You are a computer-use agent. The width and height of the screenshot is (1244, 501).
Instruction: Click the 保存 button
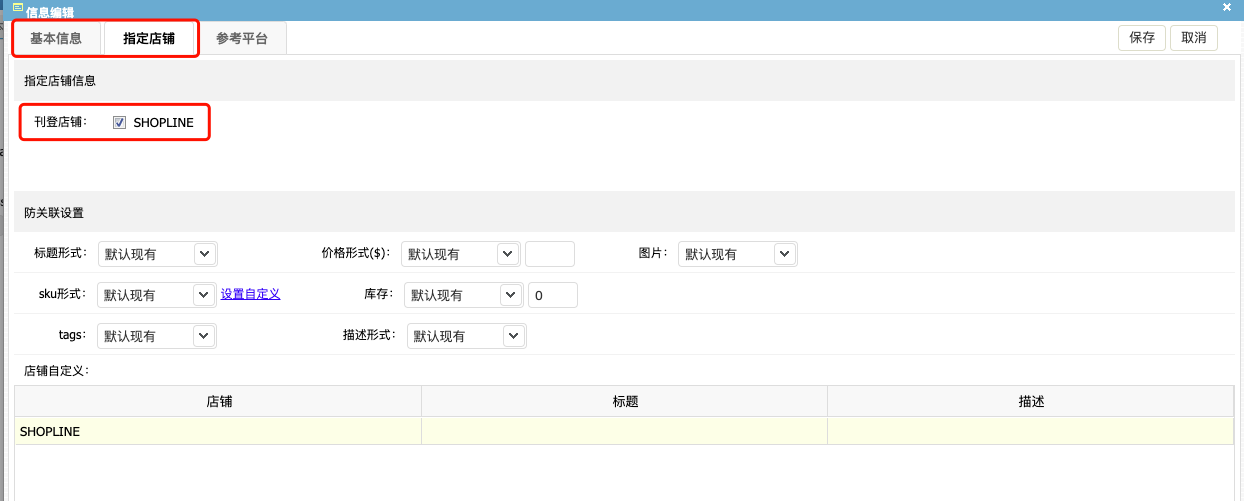tap(1142, 38)
